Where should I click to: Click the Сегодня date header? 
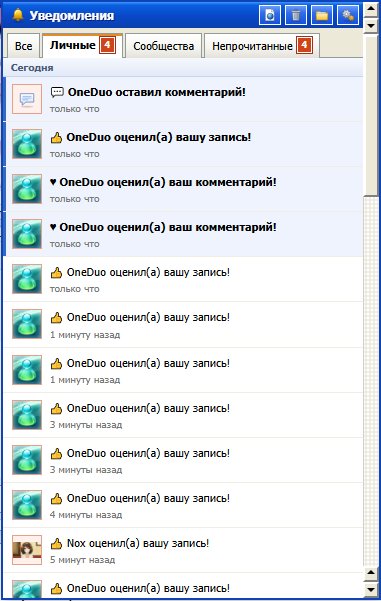[32, 68]
